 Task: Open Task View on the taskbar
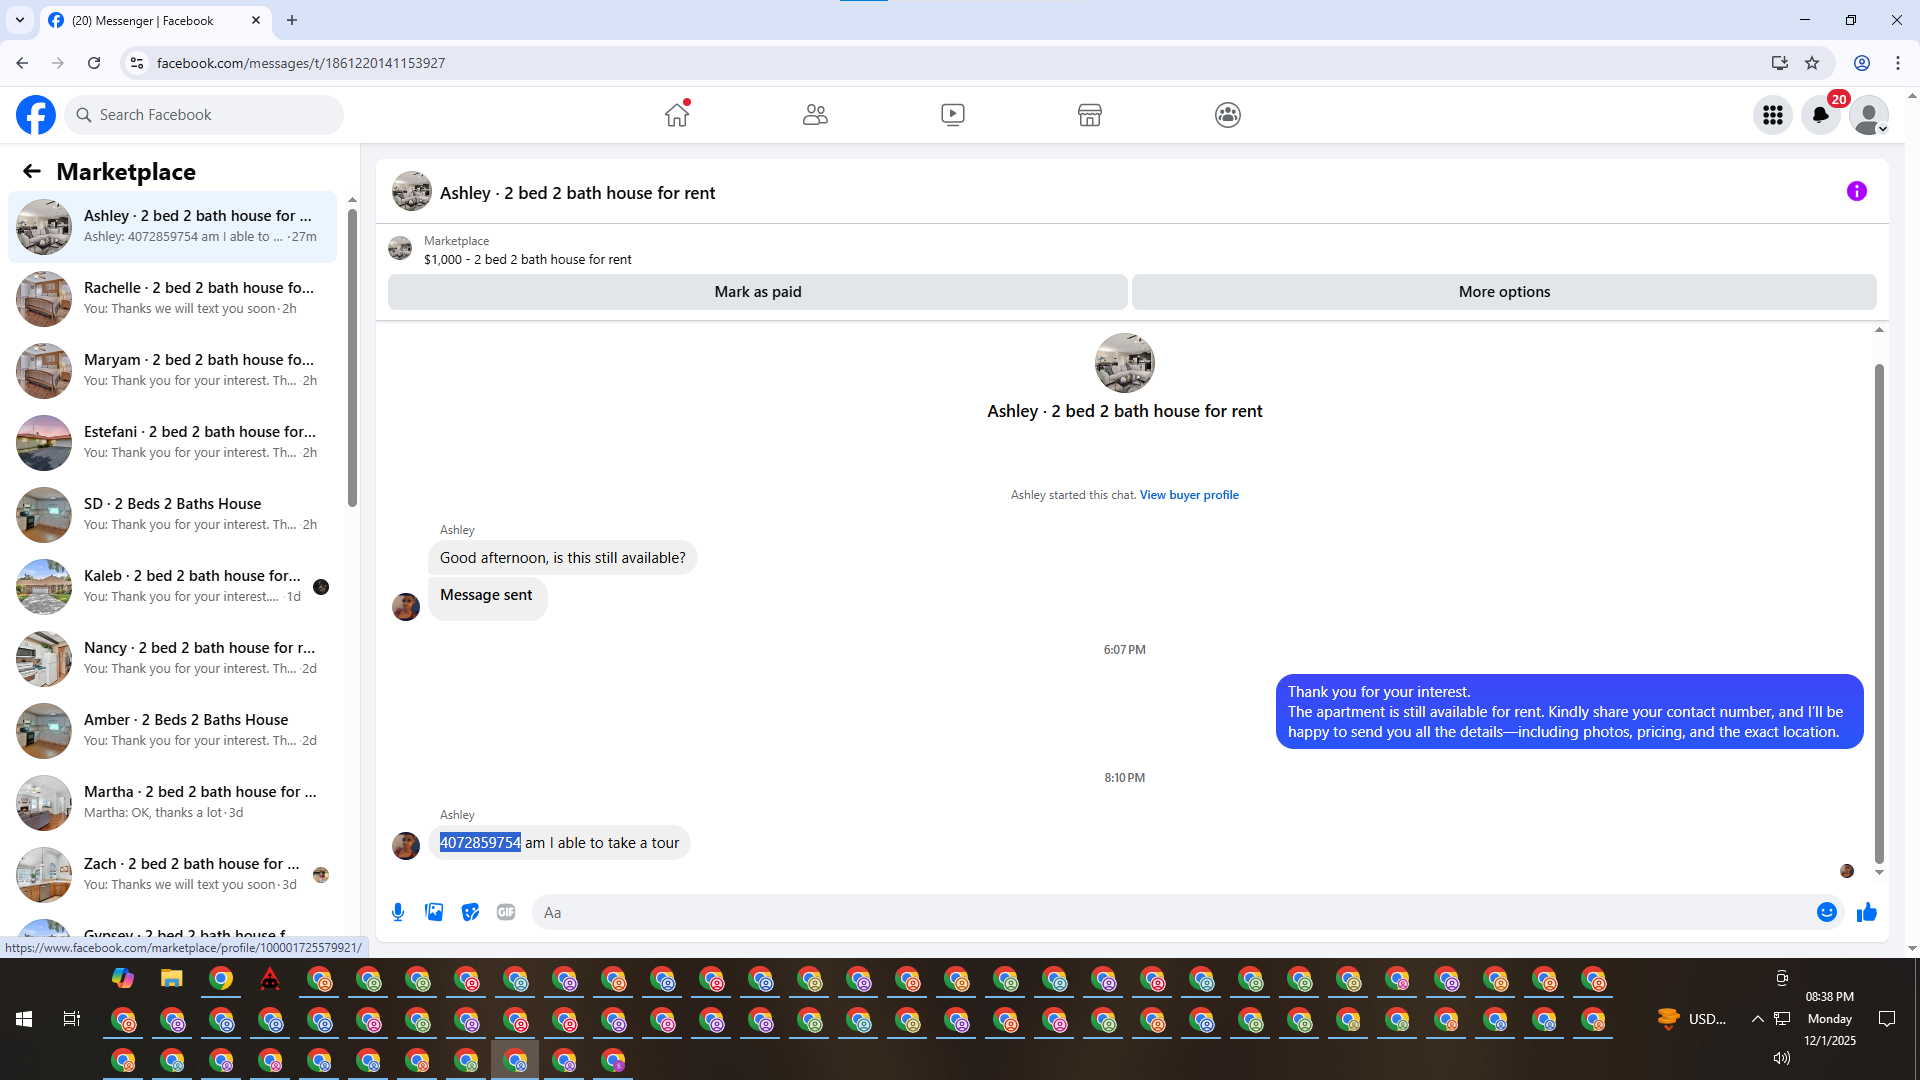click(x=72, y=1019)
